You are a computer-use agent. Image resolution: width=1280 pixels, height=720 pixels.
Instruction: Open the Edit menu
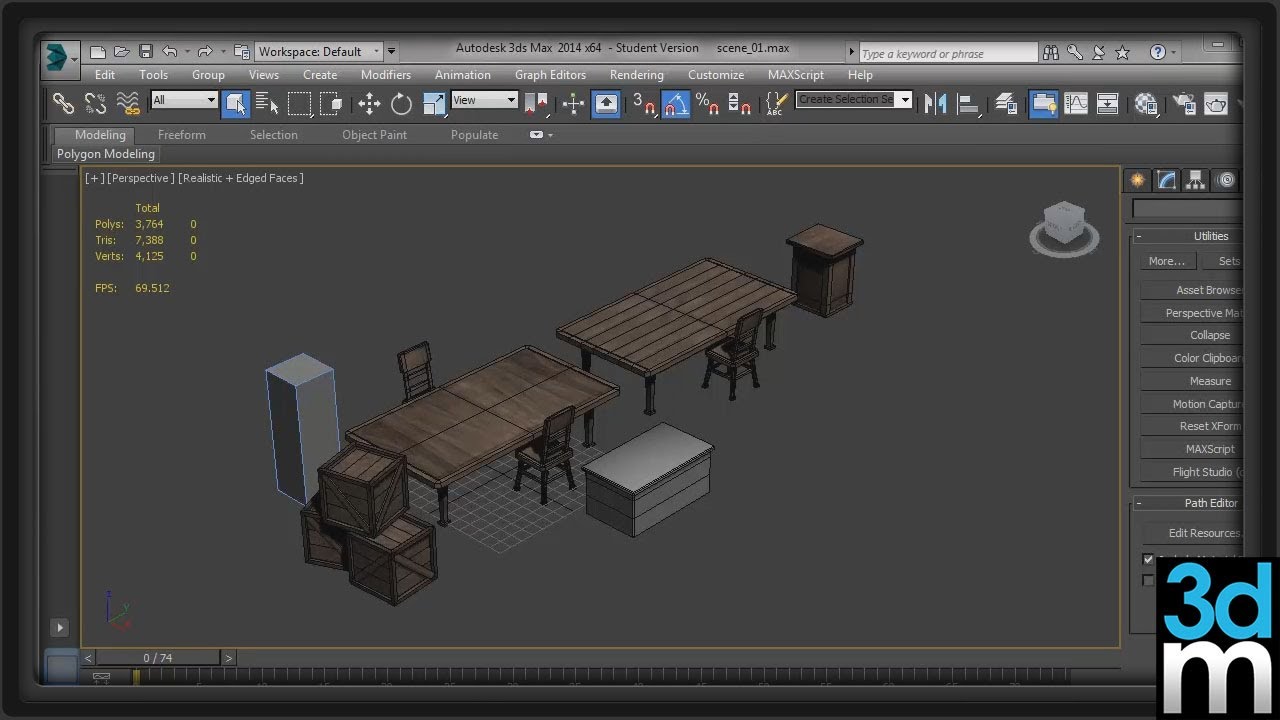[x=105, y=75]
